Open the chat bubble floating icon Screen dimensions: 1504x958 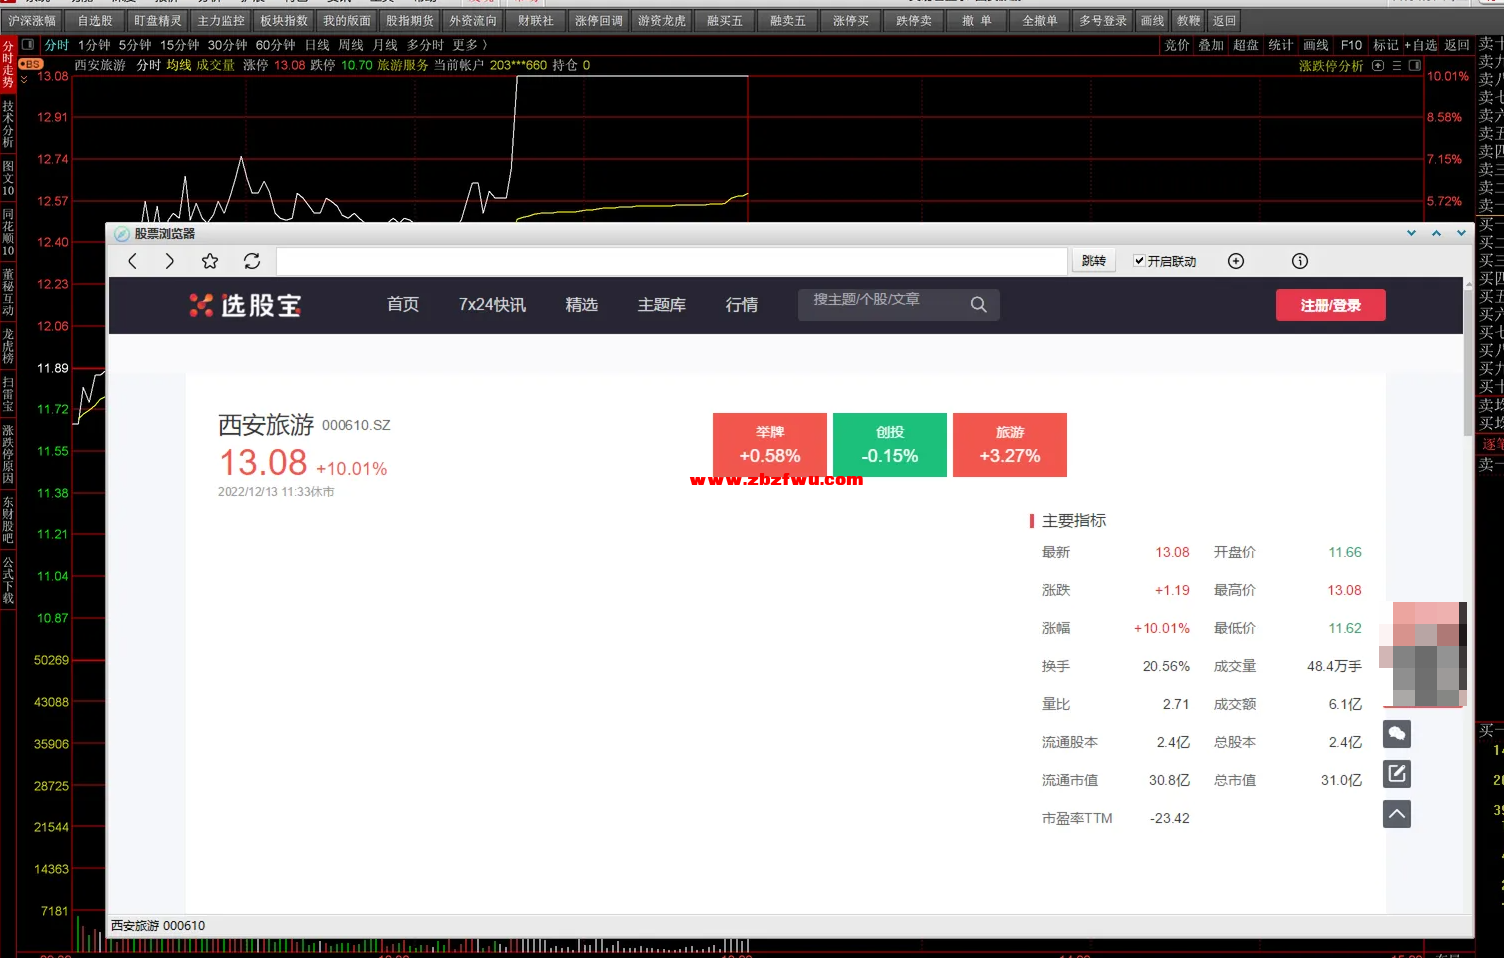tap(1397, 734)
